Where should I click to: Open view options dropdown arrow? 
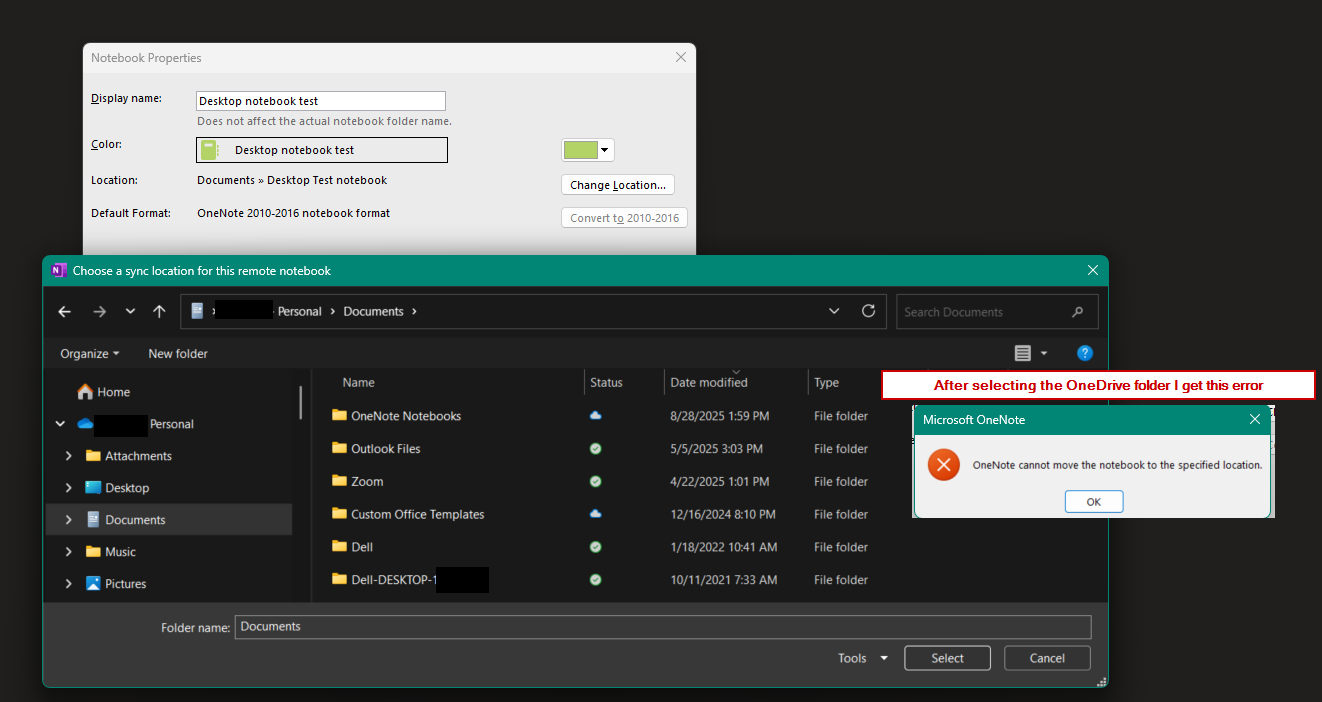point(1044,353)
